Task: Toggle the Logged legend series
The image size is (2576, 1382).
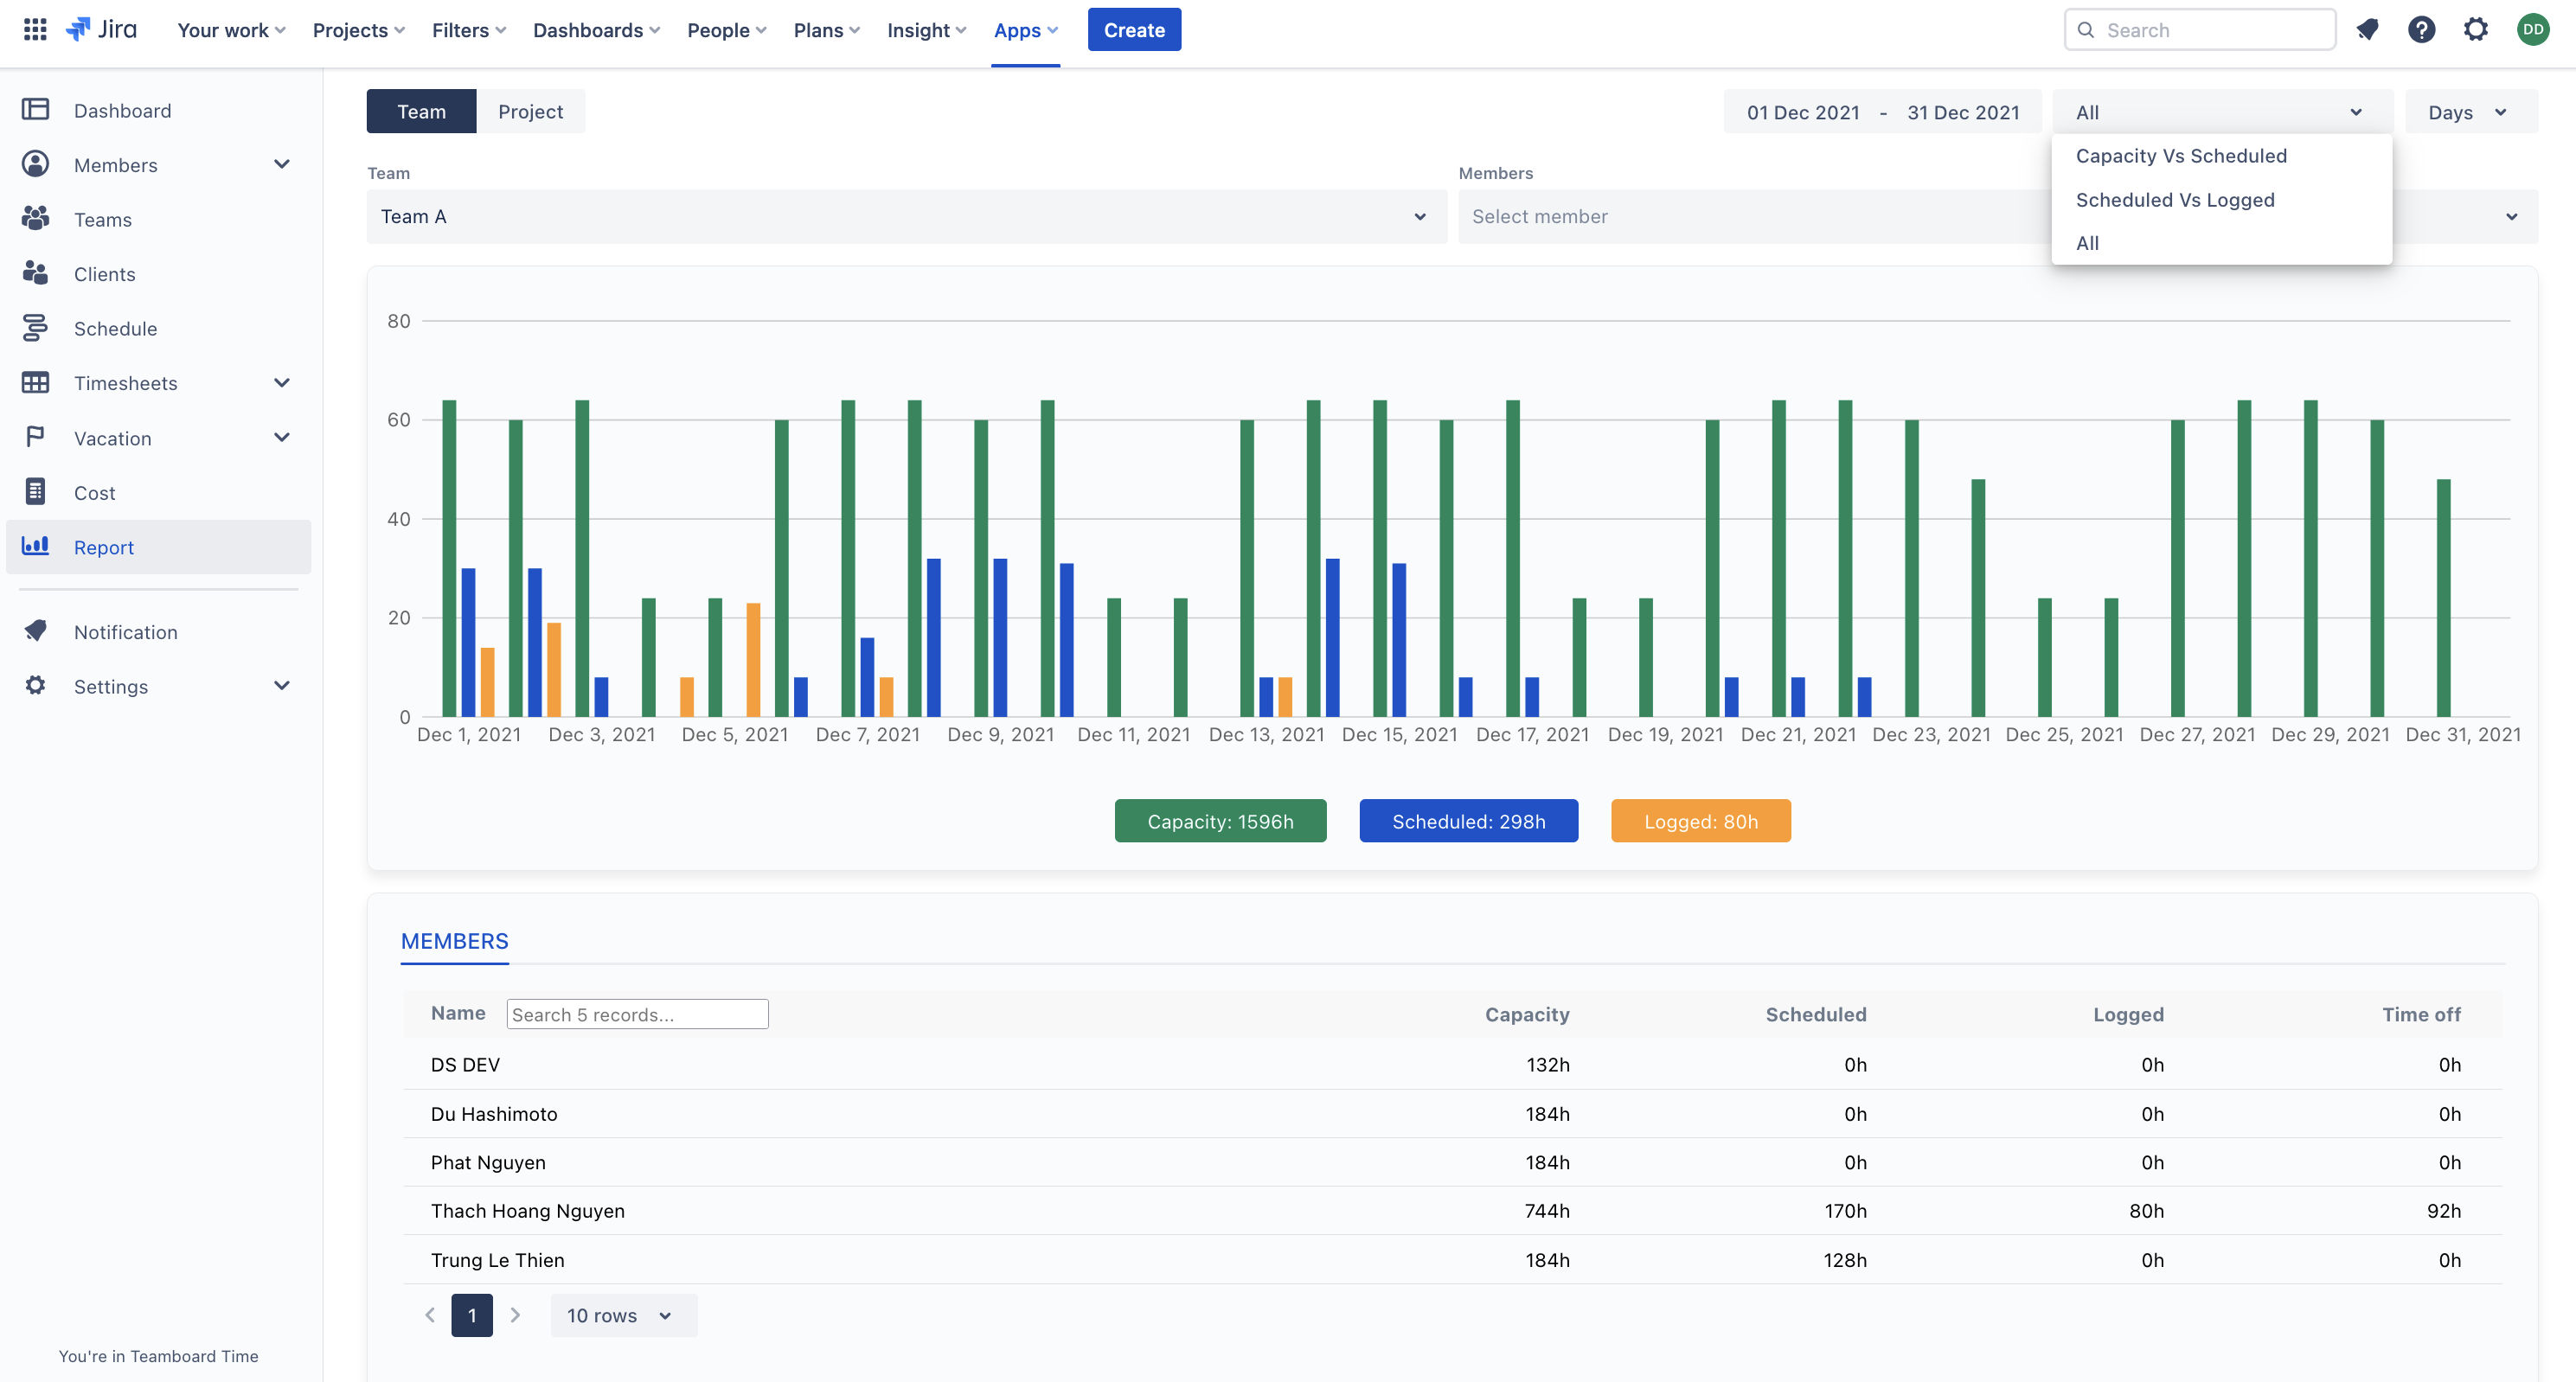Action: coord(1700,821)
